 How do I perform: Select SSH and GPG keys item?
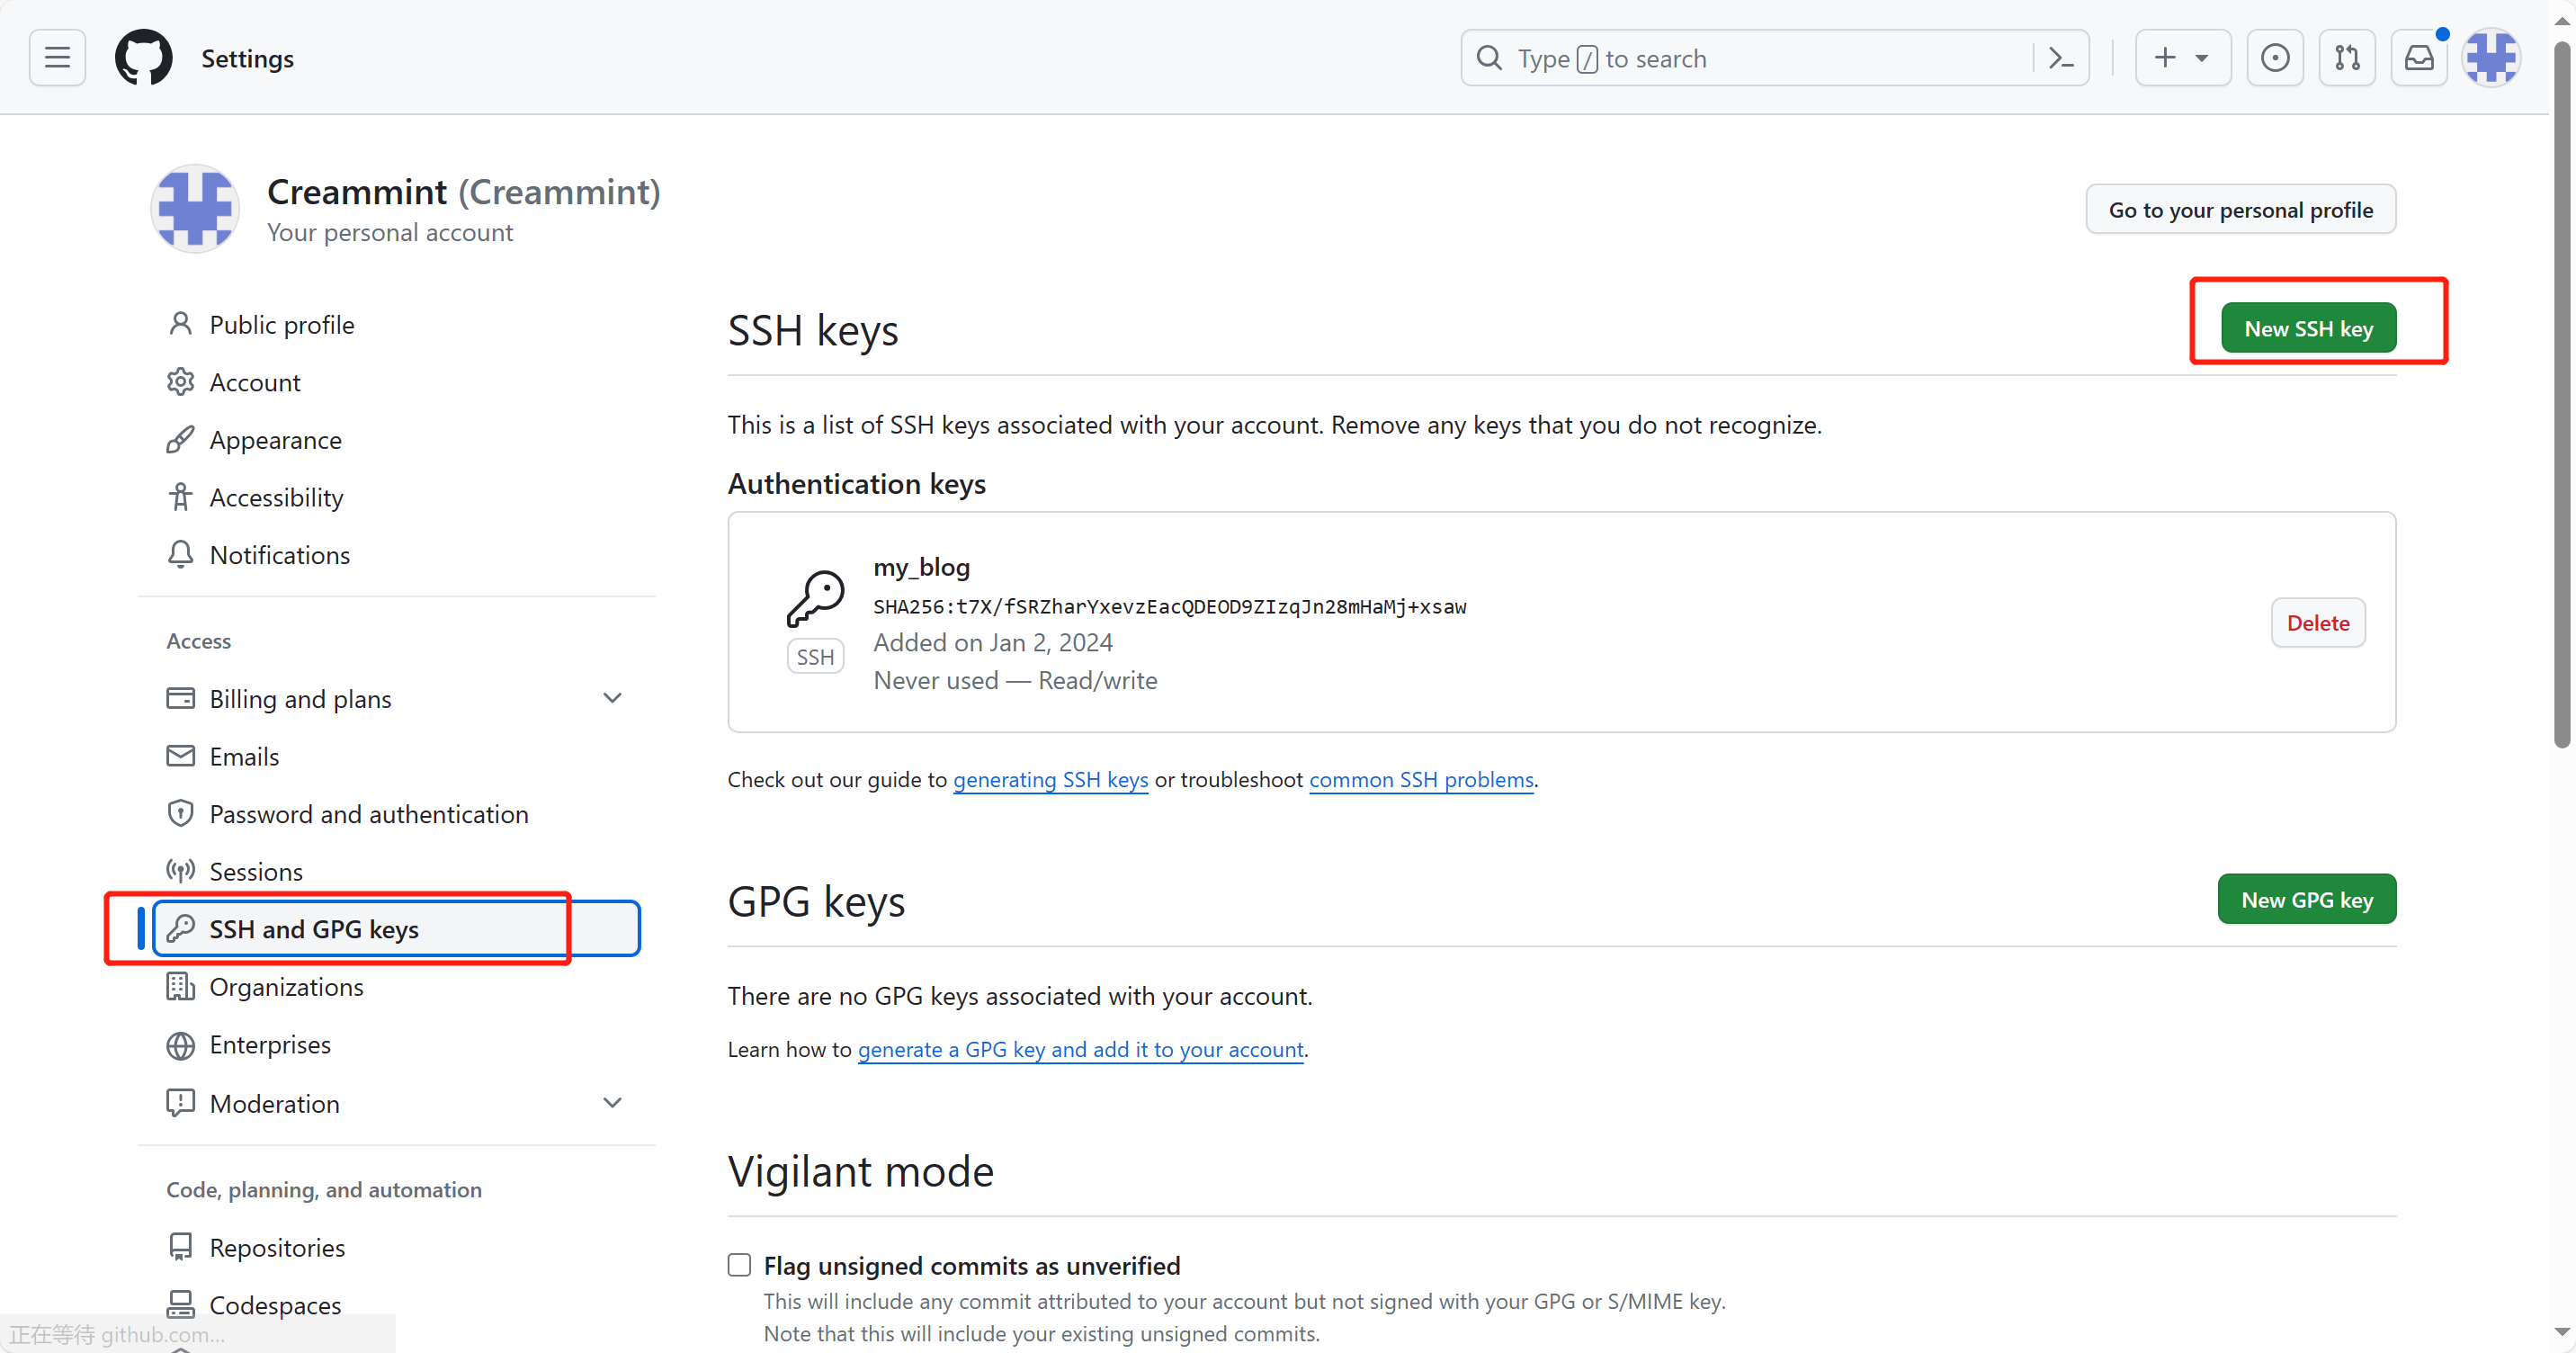[396, 929]
